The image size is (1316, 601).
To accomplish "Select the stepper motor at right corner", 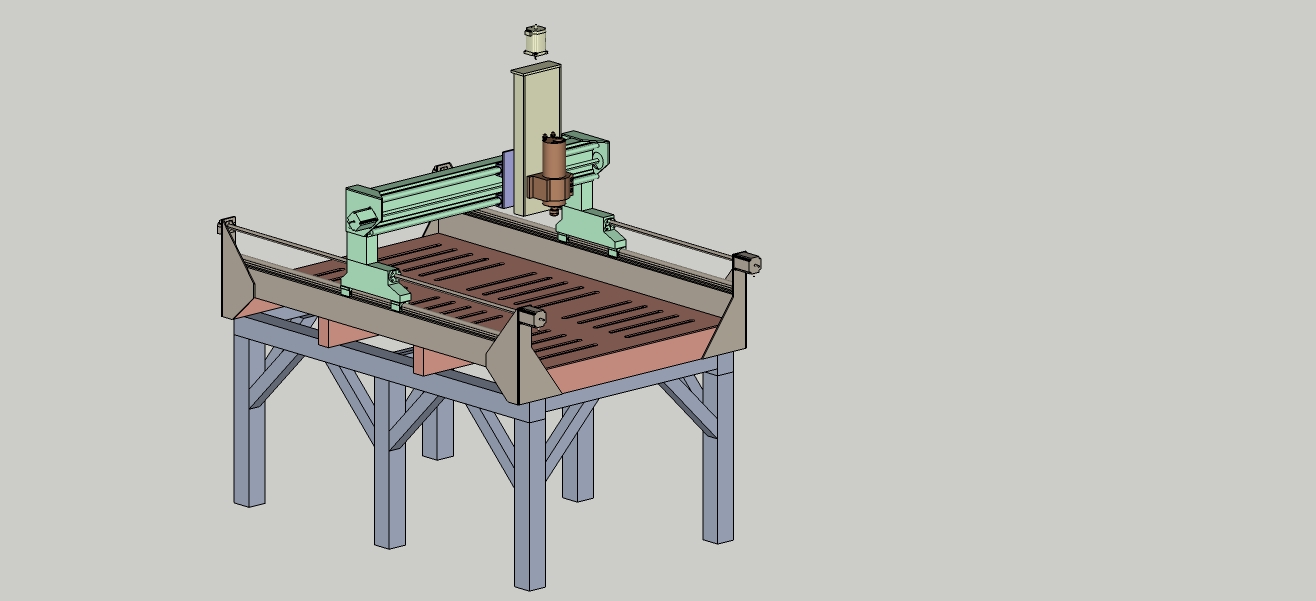I will click(x=748, y=264).
